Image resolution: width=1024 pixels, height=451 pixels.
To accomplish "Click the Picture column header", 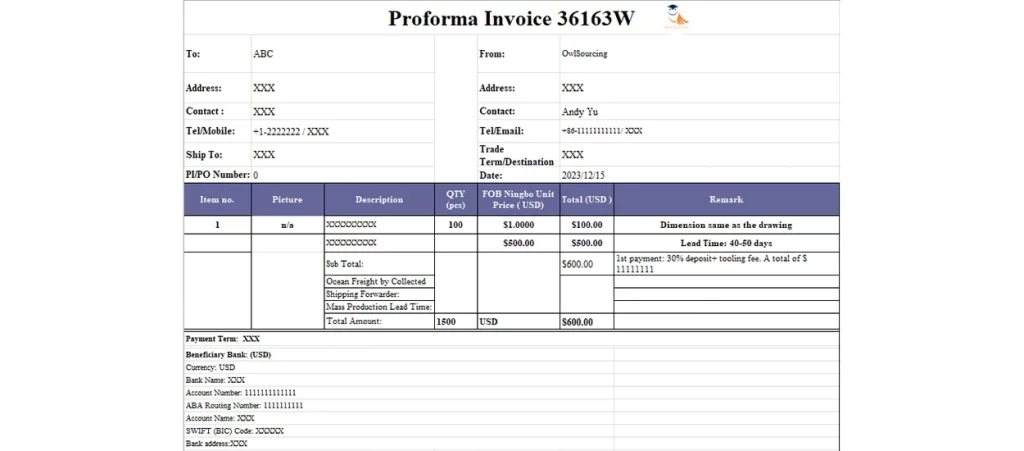I will pos(287,200).
